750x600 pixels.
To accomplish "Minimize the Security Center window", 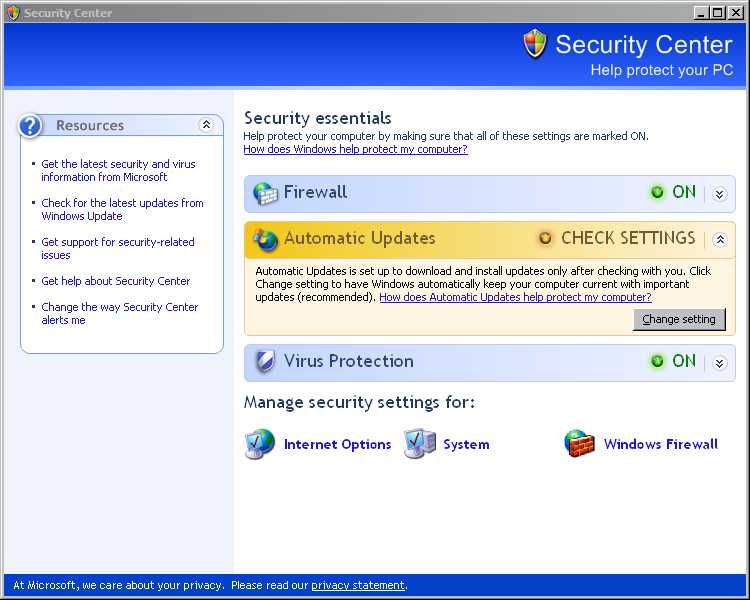I will pos(701,12).
